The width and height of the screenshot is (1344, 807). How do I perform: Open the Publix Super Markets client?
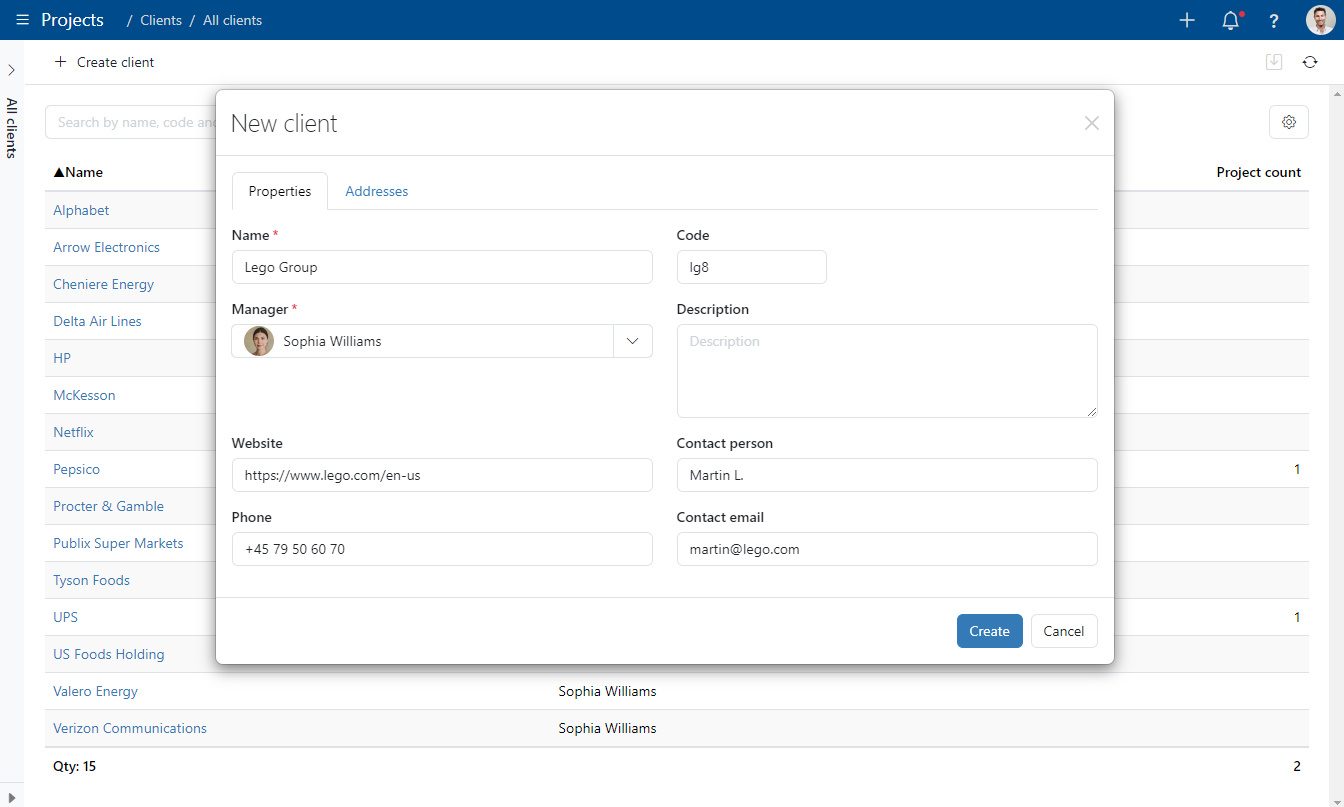(x=118, y=543)
